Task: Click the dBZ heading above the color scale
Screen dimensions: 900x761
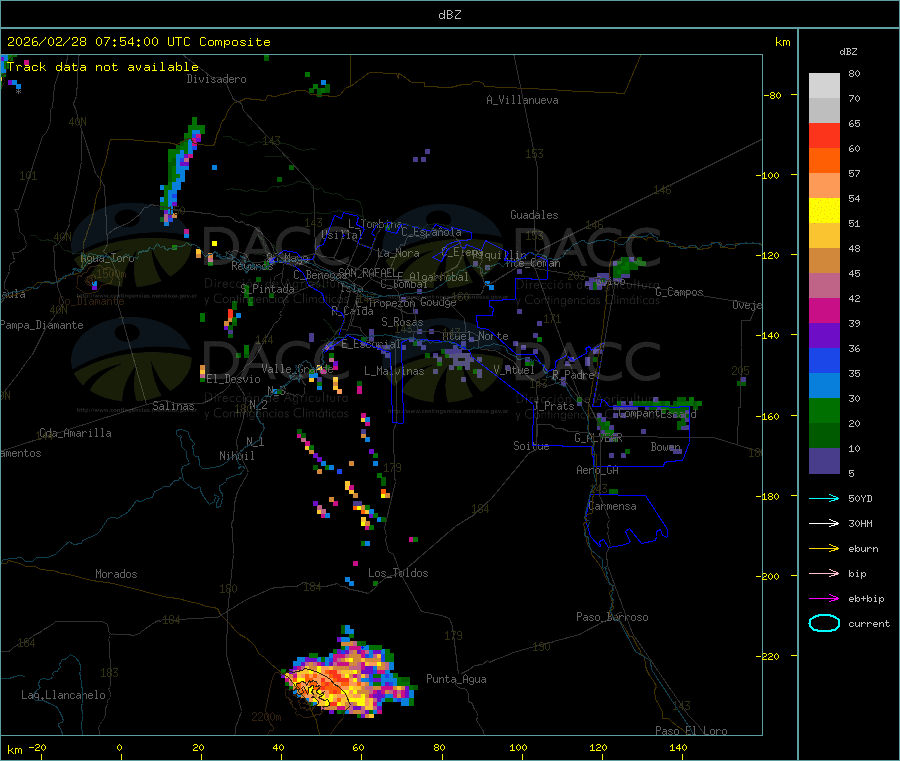Action: [x=848, y=52]
